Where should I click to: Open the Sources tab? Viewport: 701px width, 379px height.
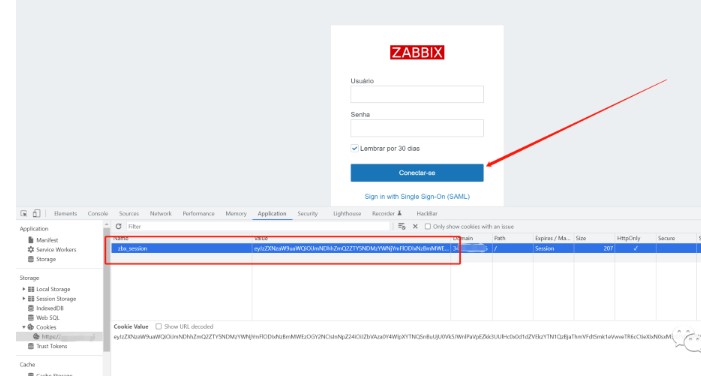pos(129,214)
